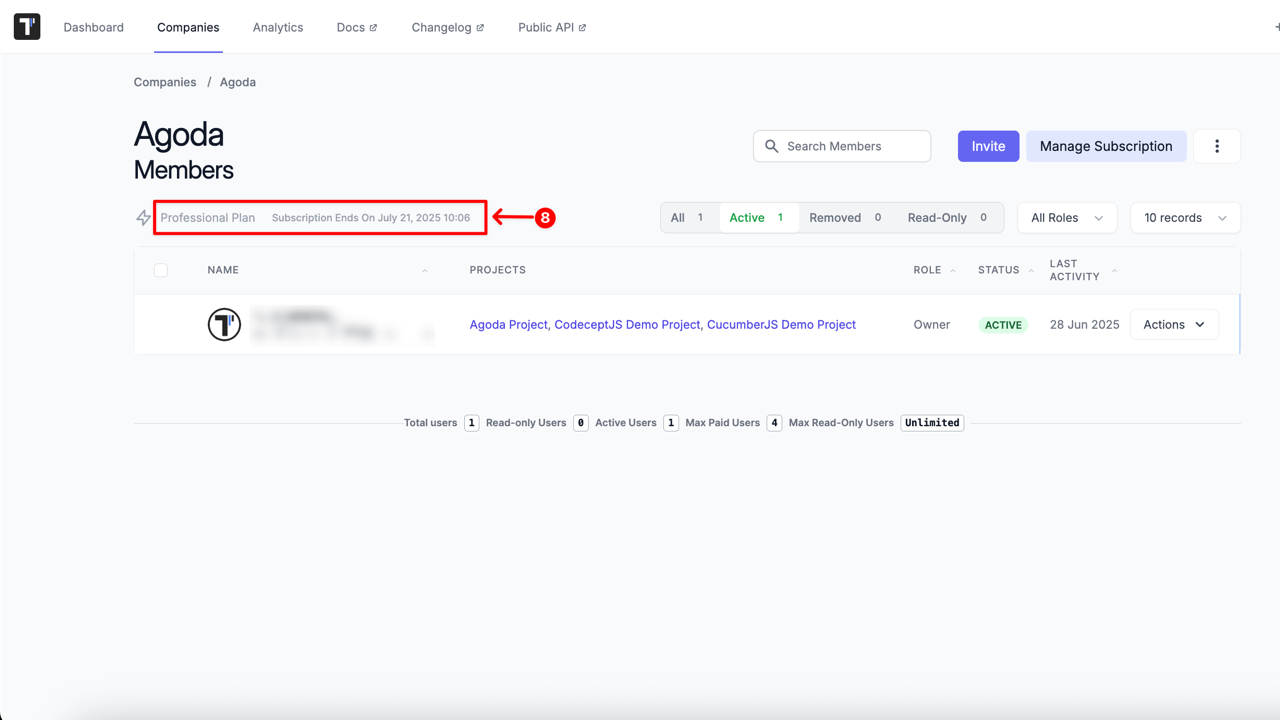Switch to the Removed members filter
The height and width of the screenshot is (720, 1280).
(845, 218)
